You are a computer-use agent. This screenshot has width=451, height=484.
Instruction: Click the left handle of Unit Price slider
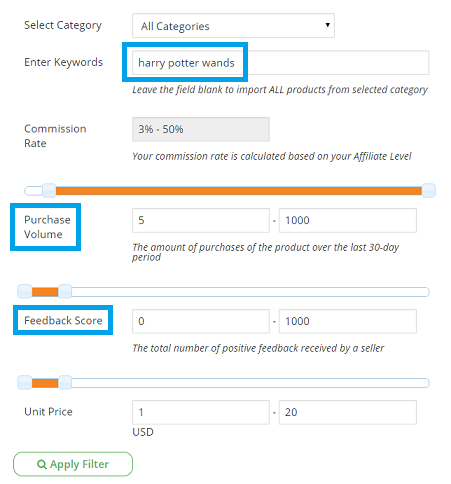(x=25, y=383)
